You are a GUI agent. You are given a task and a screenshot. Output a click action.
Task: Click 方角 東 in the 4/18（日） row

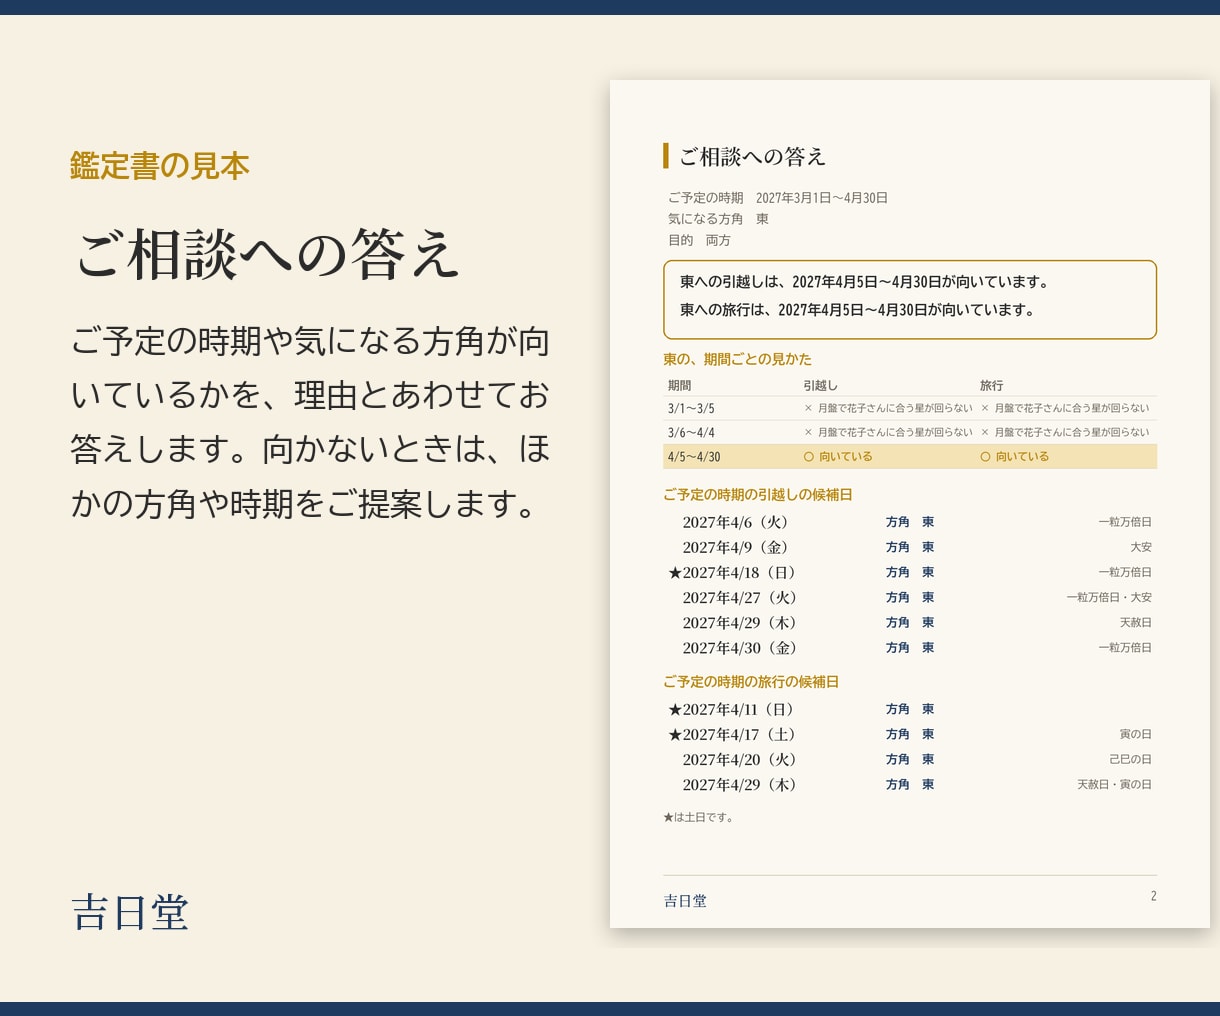click(x=910, y=572)
